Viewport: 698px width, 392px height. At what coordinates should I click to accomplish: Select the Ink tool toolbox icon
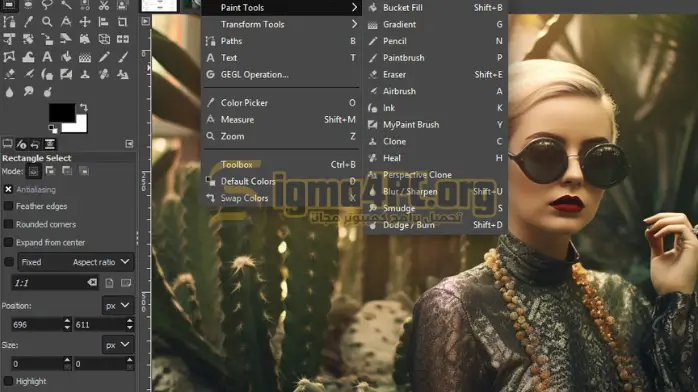(x=47, y=74)
